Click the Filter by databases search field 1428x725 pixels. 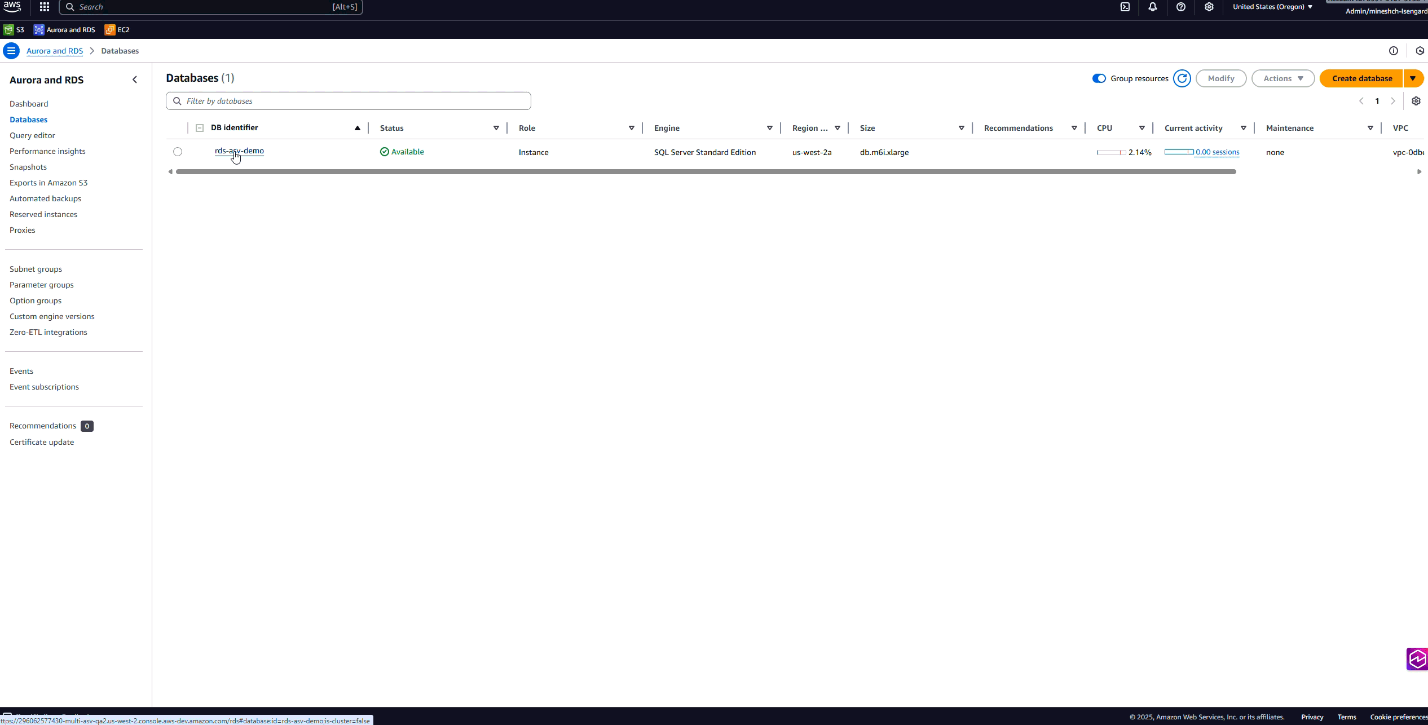point(348,101)
